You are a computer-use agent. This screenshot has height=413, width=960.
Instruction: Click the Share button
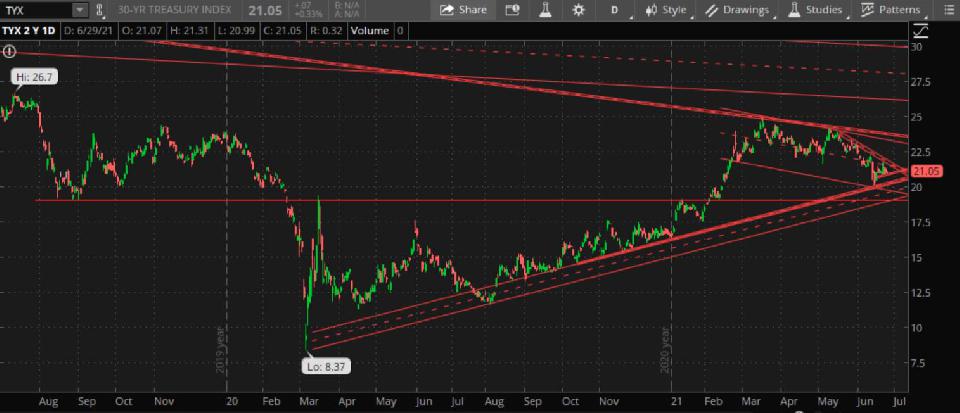point(463,10)
